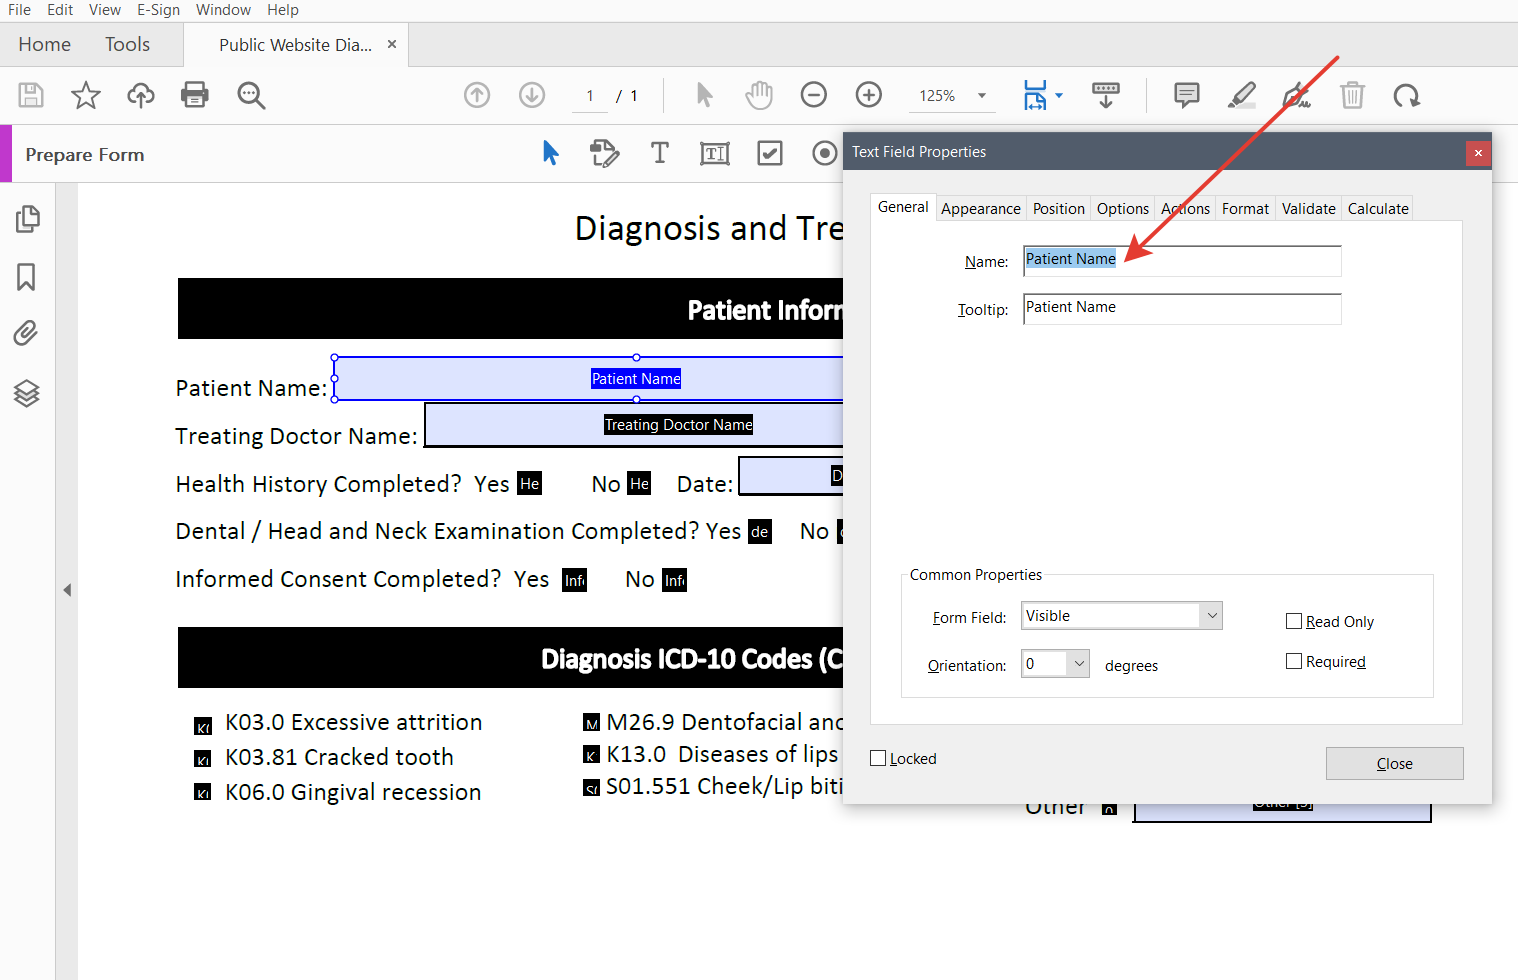Image resolution: width=1518 pixels, height=980 pixels.
Task: Add a text field tool
Action: 714,153
